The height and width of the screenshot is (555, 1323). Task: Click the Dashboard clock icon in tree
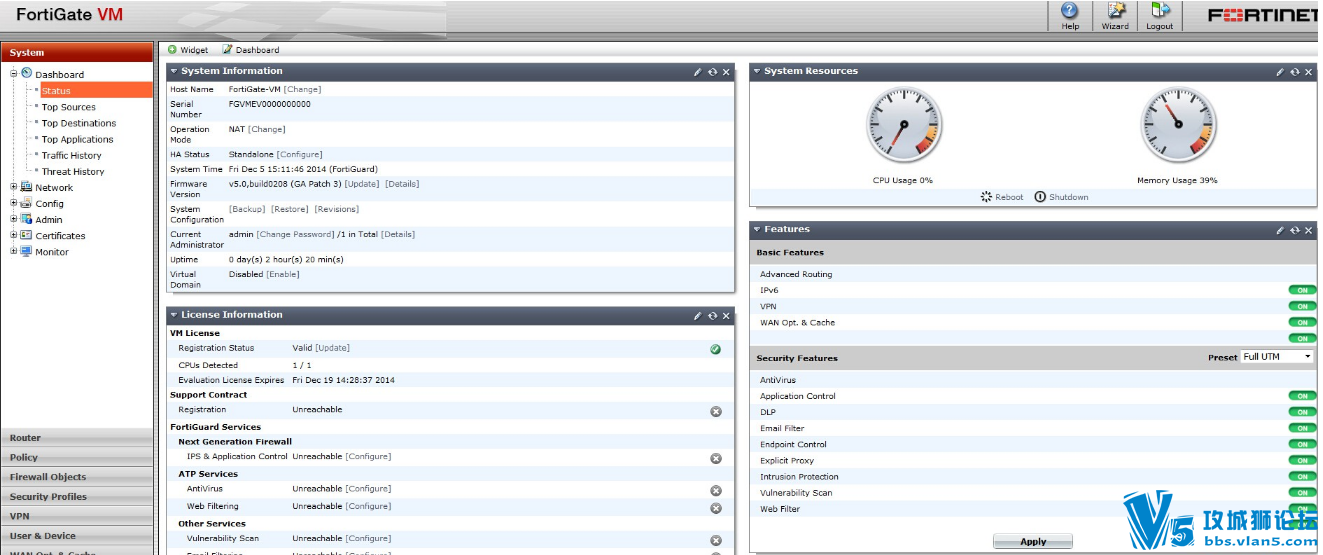(26, 73)
